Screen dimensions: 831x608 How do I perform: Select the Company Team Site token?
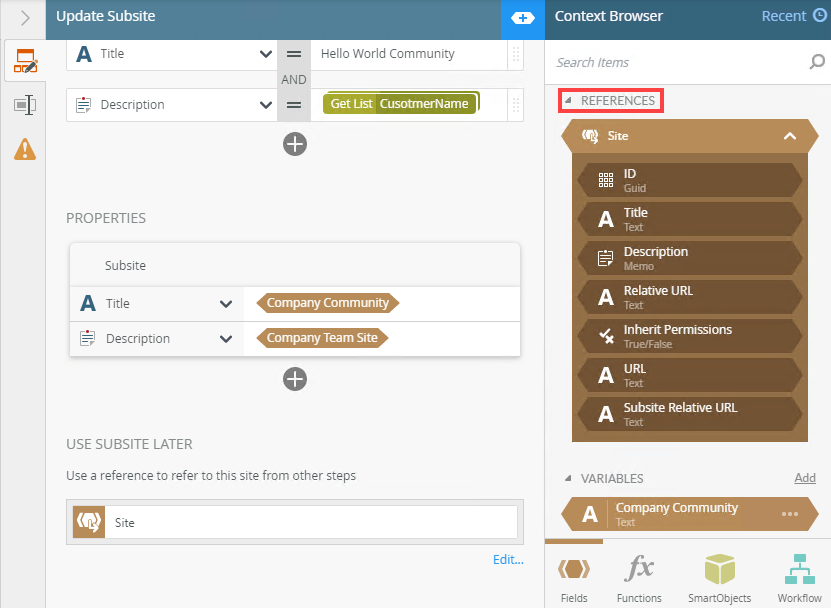[322, 338]
